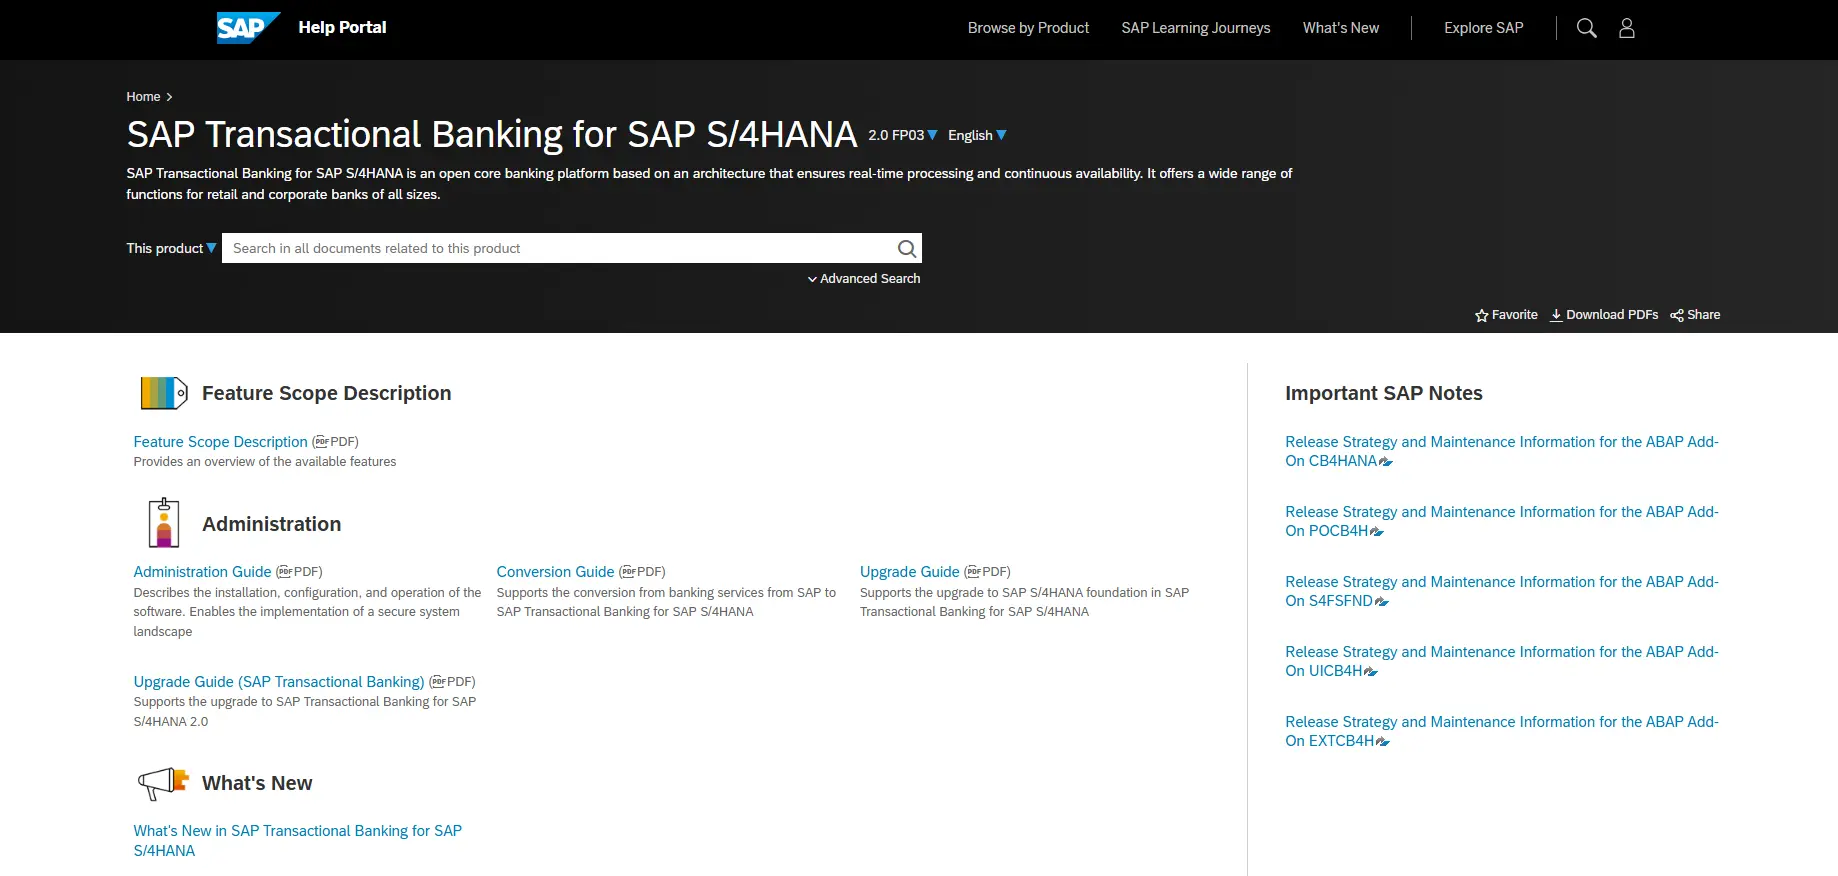The image size is (1838, 876).
Task: Click the Feature Scope Description section icon
Action: tap(164, 393)
